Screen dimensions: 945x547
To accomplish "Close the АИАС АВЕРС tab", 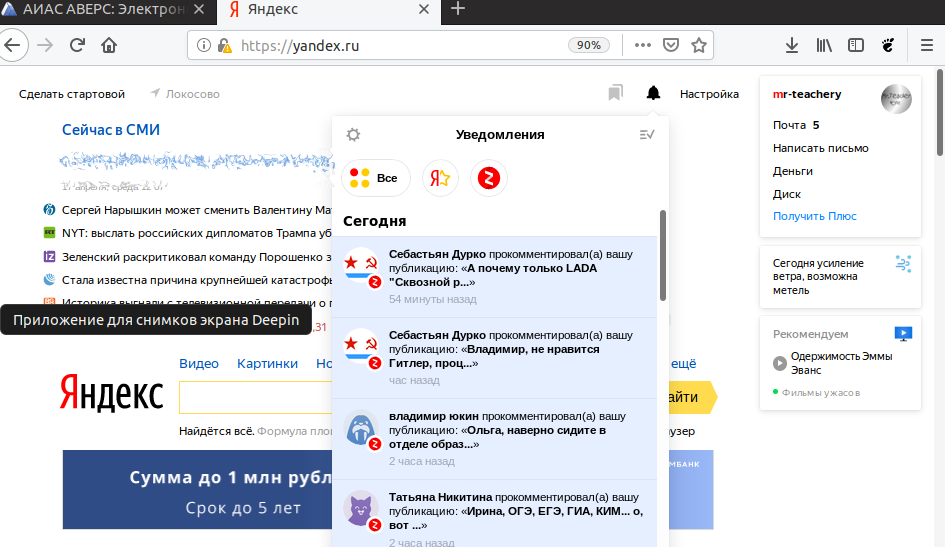I will [x=199, y=10].
